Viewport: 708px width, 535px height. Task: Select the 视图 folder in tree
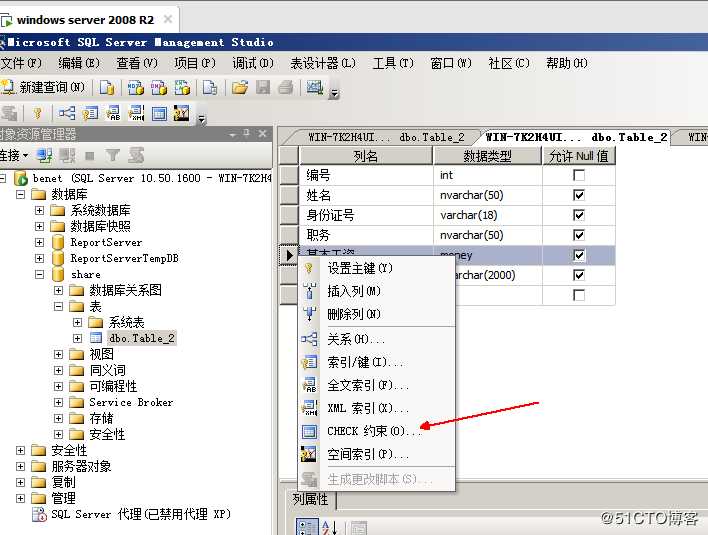tap(102, 354)
